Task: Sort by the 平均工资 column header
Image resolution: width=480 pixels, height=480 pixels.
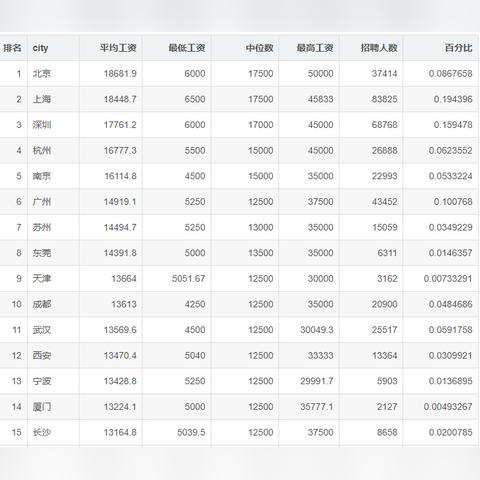Action: click(118, 48)
